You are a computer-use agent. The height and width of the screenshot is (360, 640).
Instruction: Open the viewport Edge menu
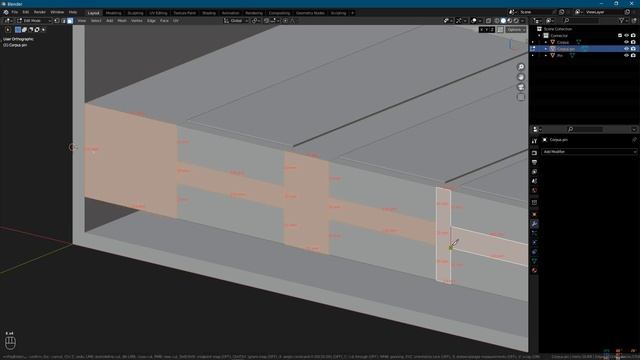click(151, 20)
